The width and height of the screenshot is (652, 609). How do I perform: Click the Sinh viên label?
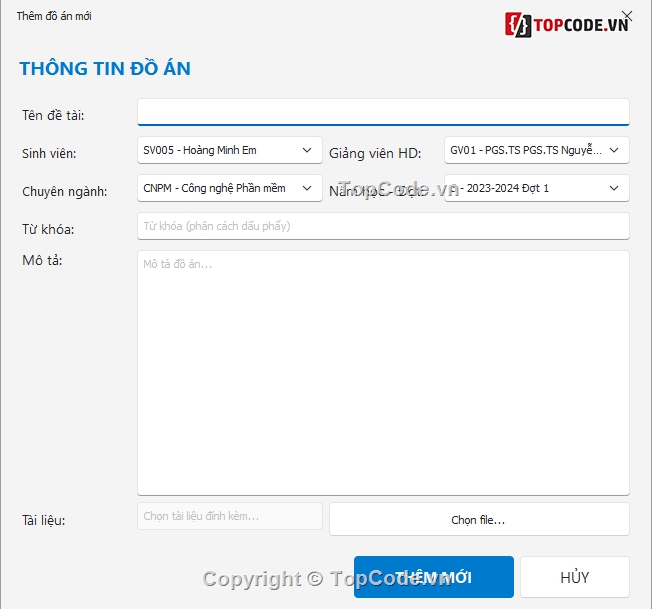coord(49,153)
